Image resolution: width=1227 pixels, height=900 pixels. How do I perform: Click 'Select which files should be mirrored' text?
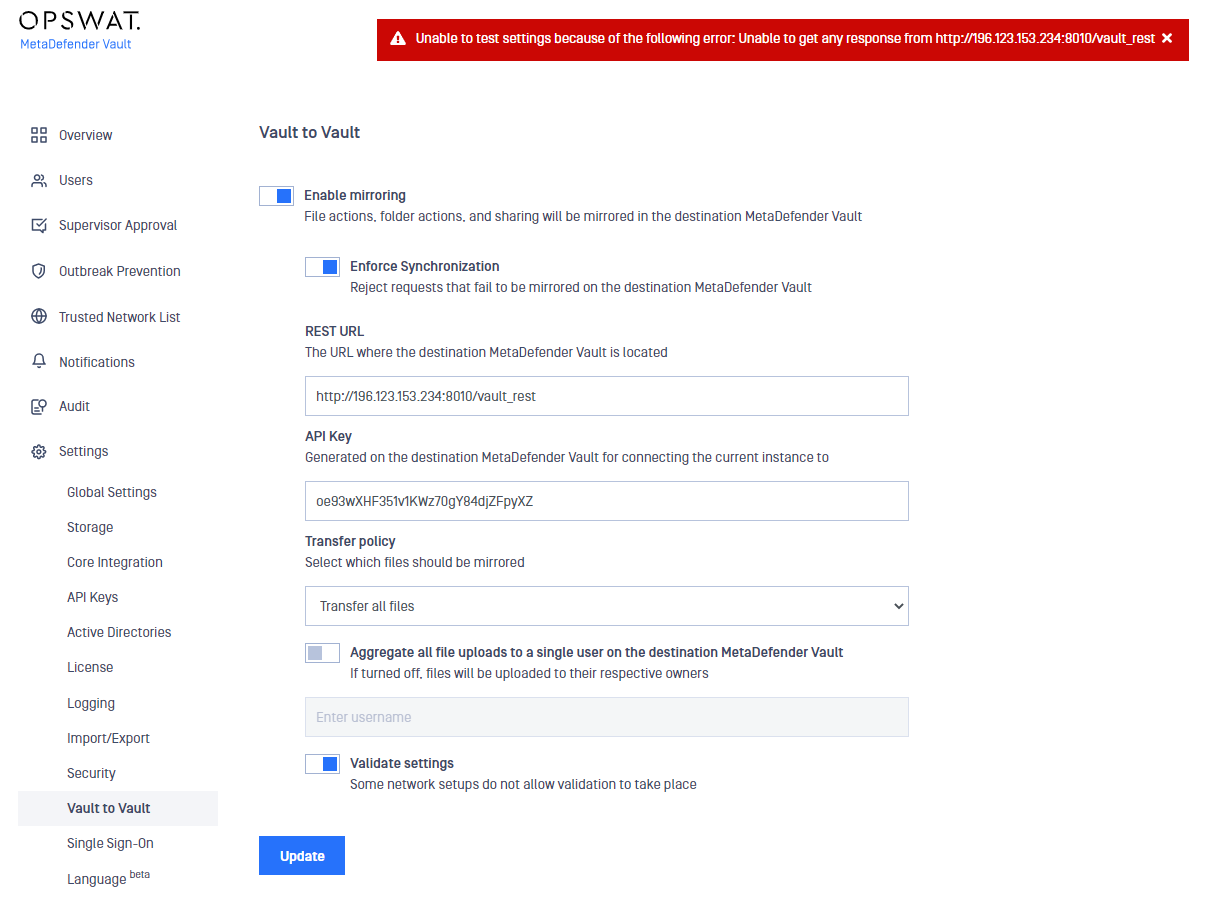(415, 562)
